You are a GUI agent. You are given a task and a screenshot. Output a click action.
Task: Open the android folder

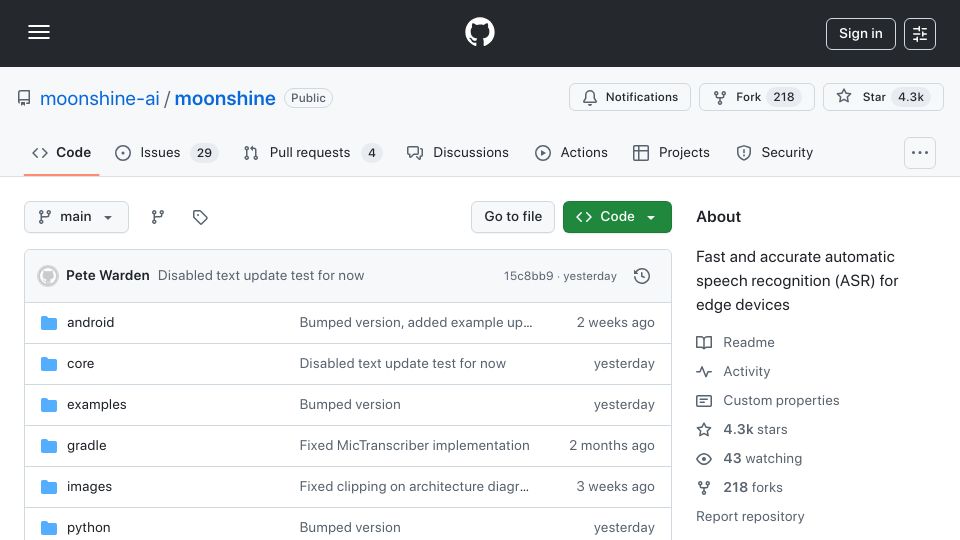coord(91,323)
